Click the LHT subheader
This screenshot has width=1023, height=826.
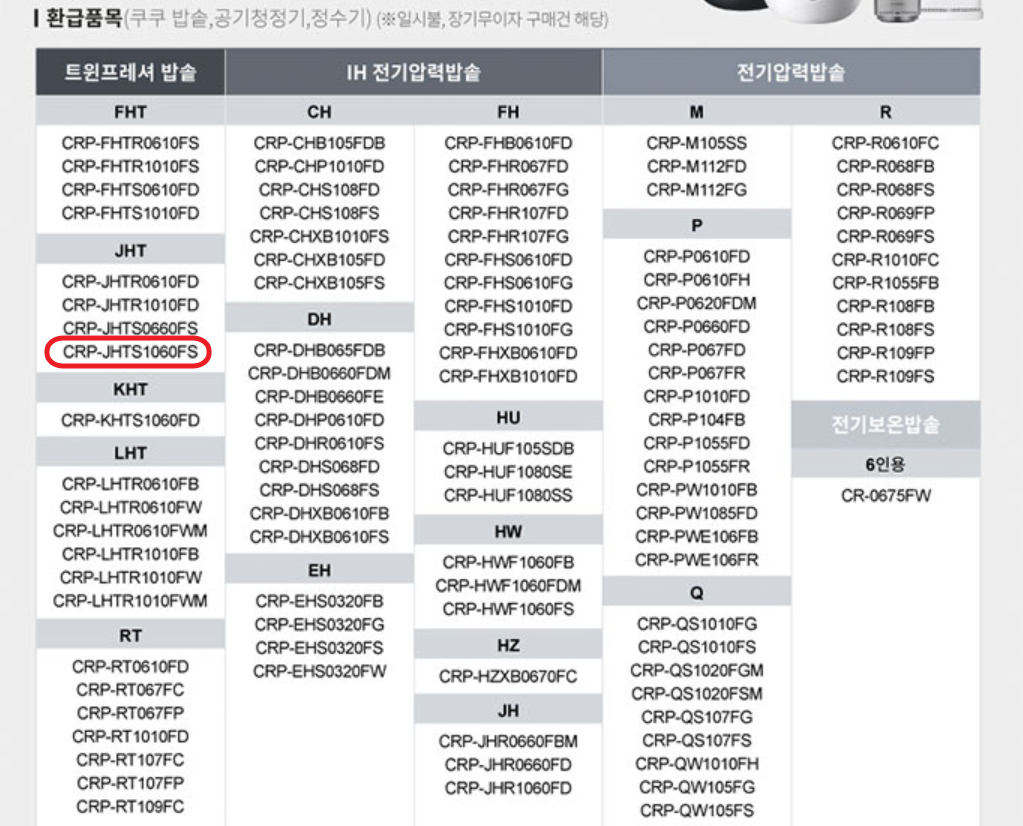point(130,453)
